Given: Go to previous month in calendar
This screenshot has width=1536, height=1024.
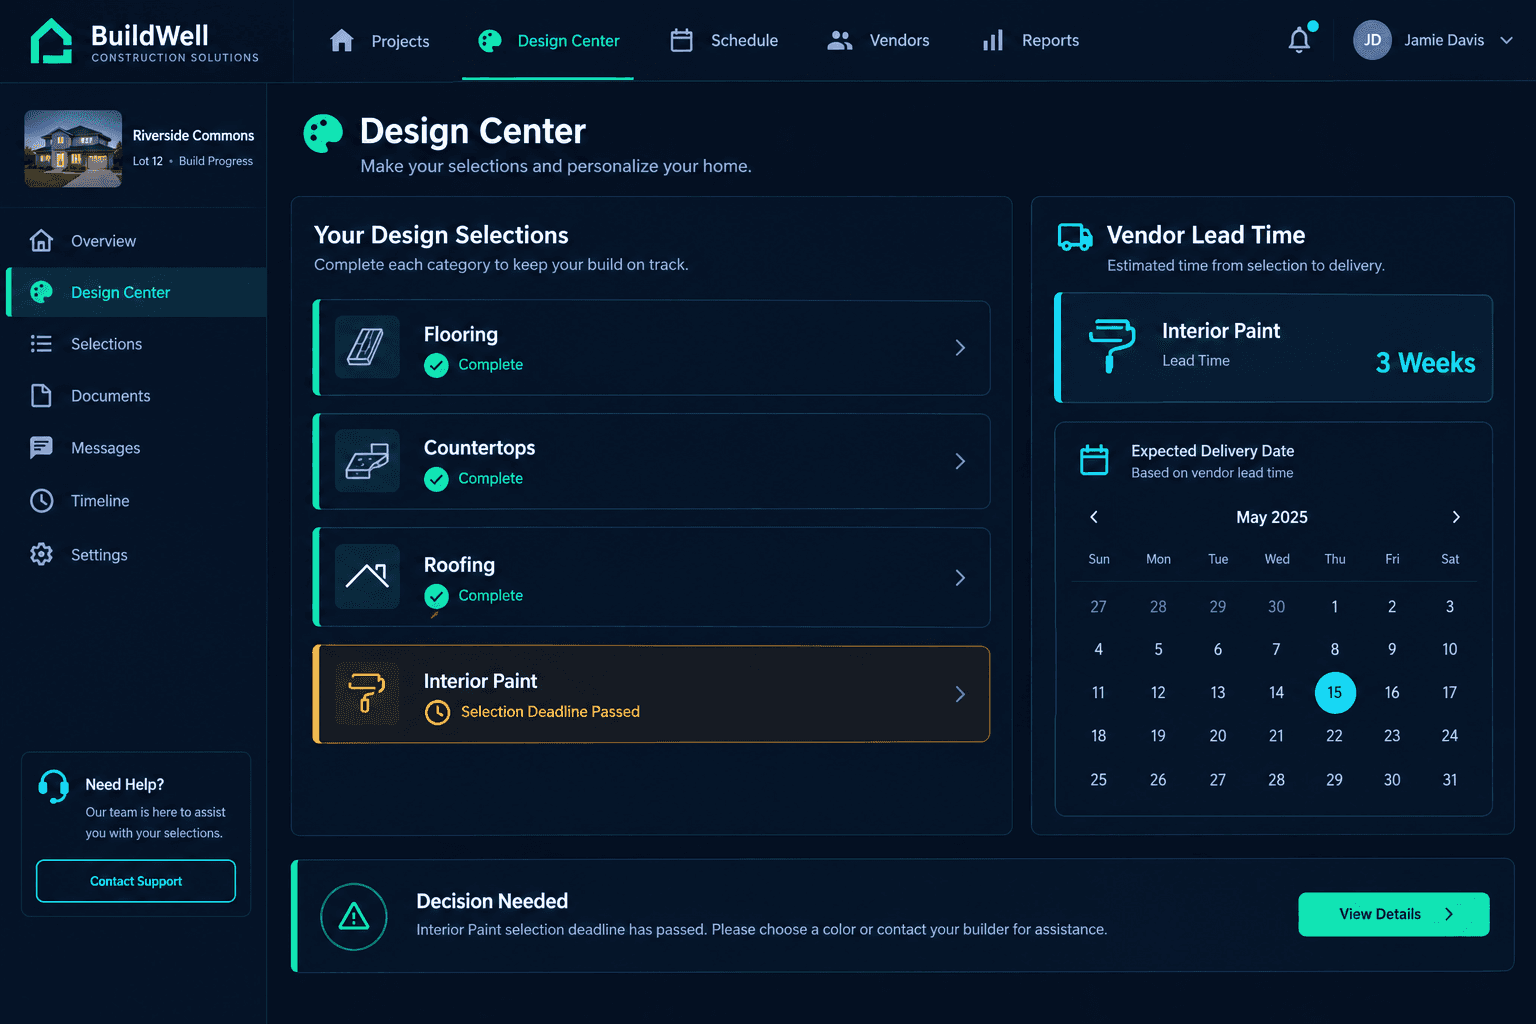Looking at the screenshot, I should pos(1094,517).
